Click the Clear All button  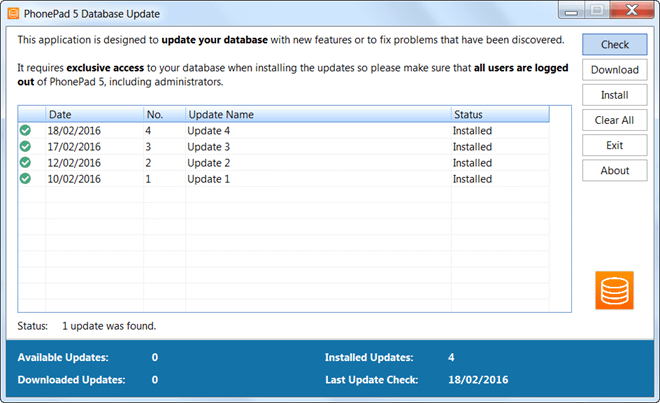(615, 120)
